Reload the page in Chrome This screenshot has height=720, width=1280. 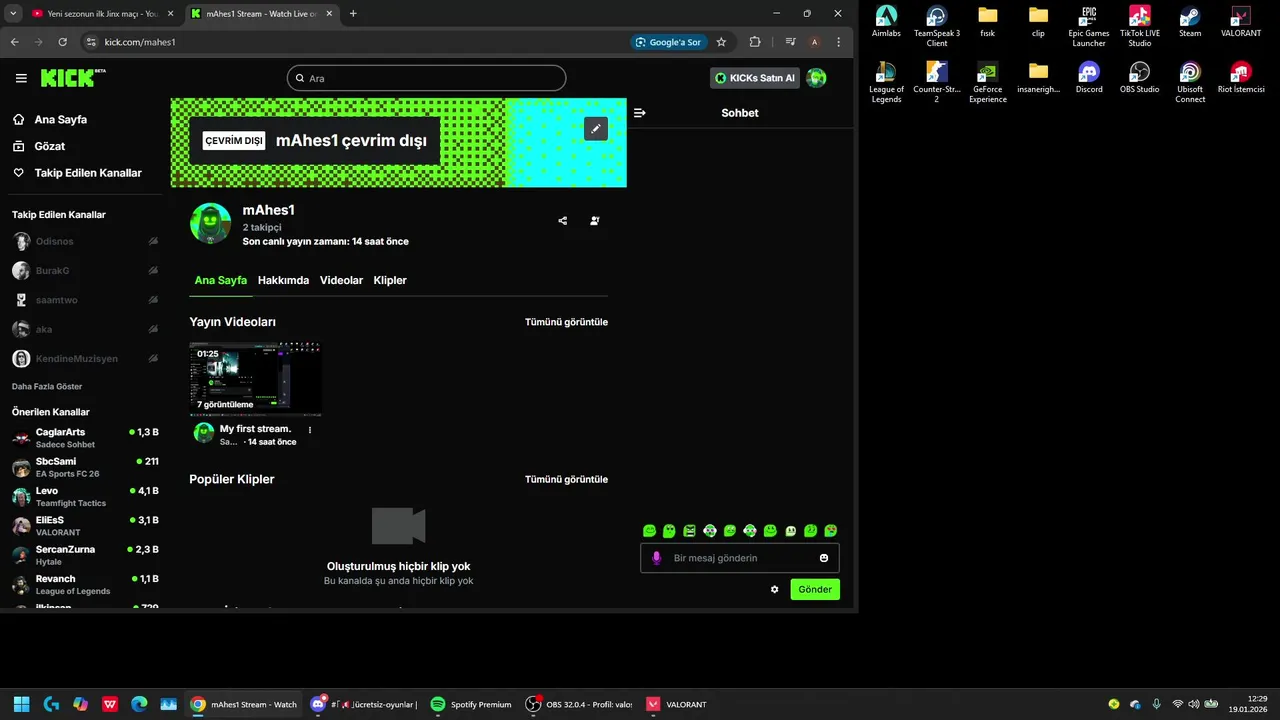click(x=62, y=42)
